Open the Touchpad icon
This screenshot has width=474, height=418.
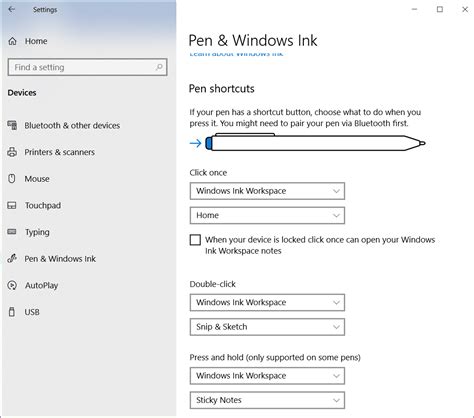12,205
